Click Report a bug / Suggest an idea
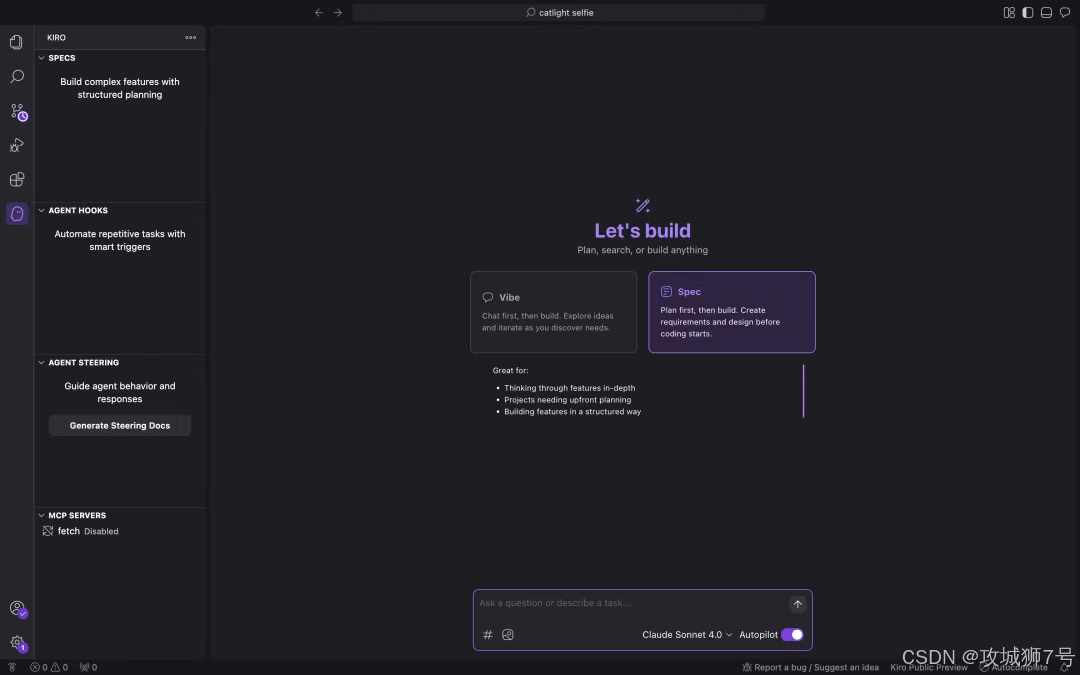This screenshot has height=675, width=1080. (811, 667)
